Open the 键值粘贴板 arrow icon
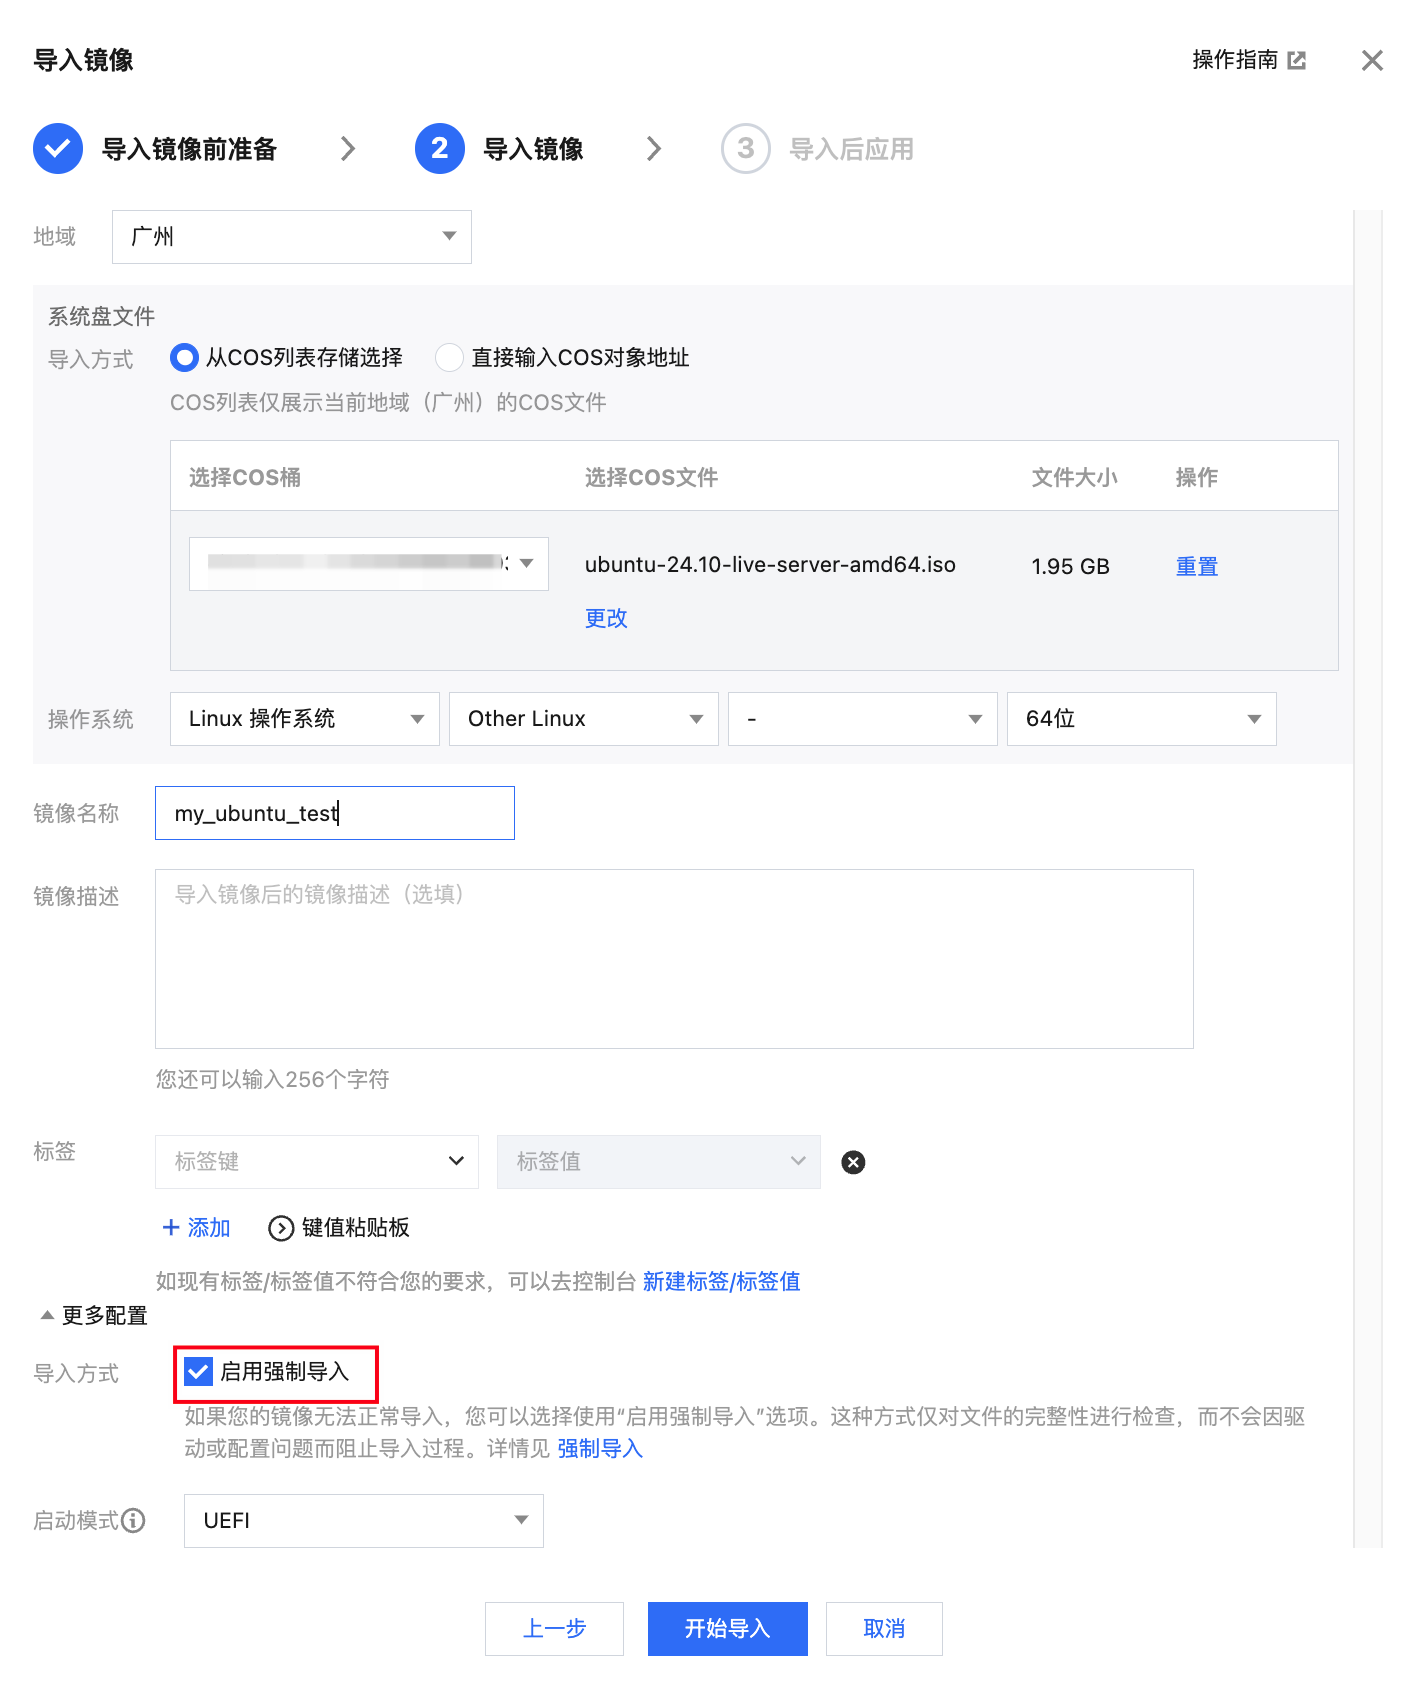The image size is (1414, 1692). coord(281,1228)
